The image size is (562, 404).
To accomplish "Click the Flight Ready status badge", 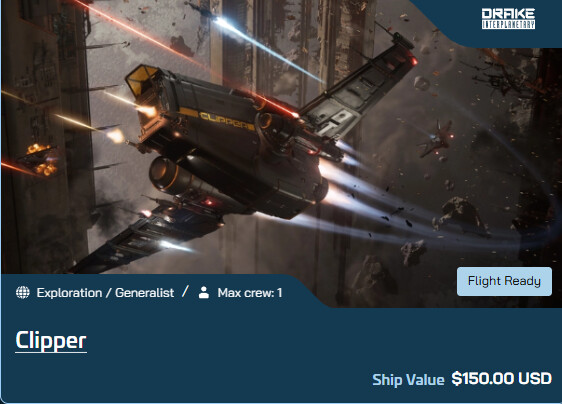I will (504, 281).
